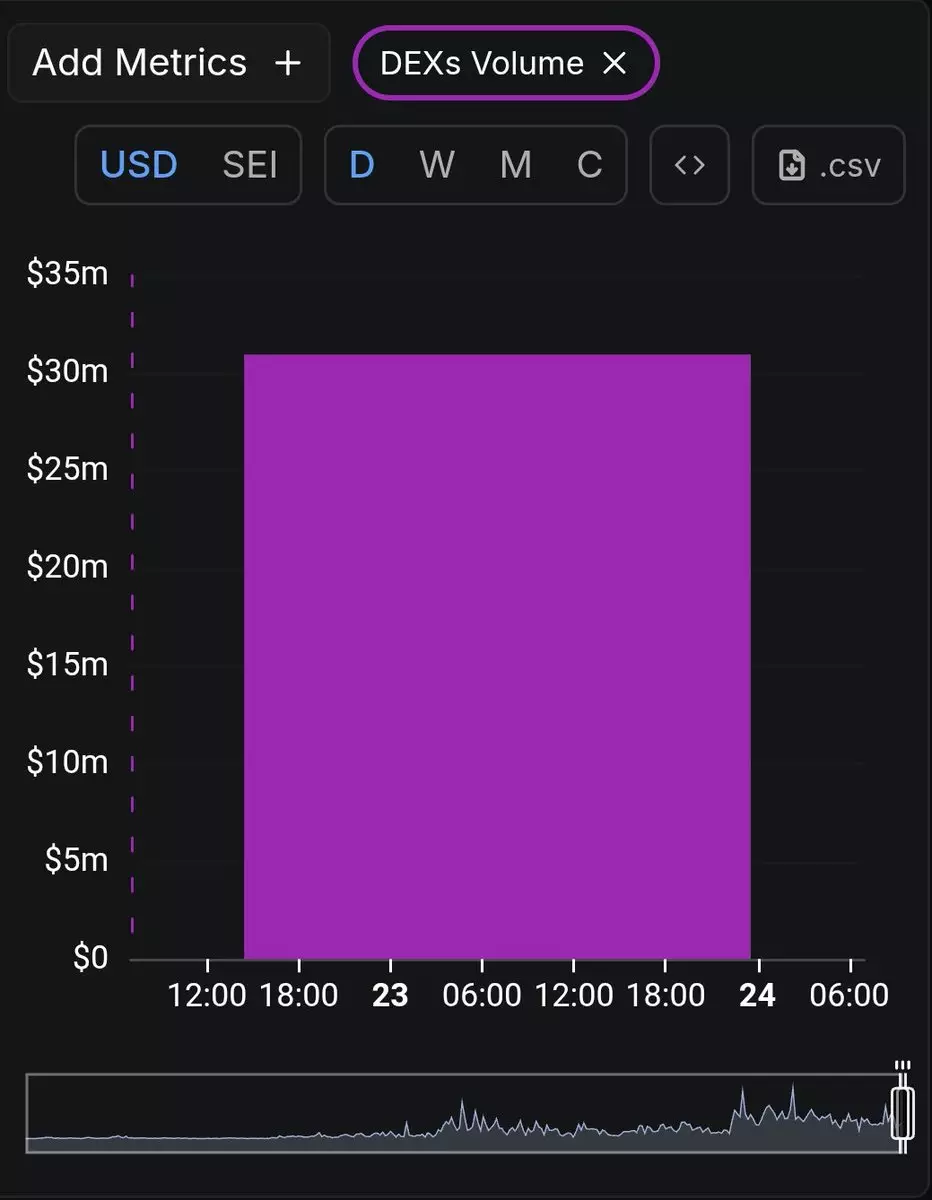The height and width of the screenshot is (1200, 932).
Task: Select the daily (D) interval
Action: click(361, 165)
